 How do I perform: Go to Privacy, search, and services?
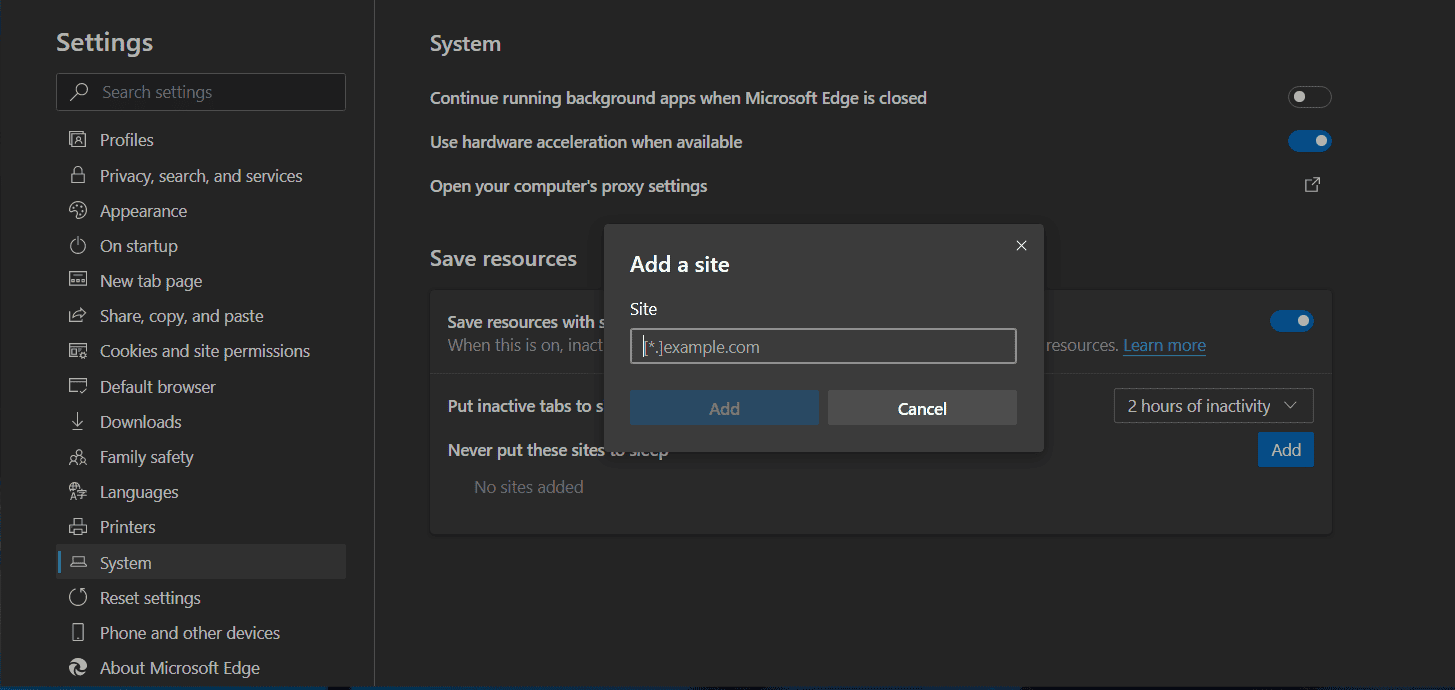[201, 175]
